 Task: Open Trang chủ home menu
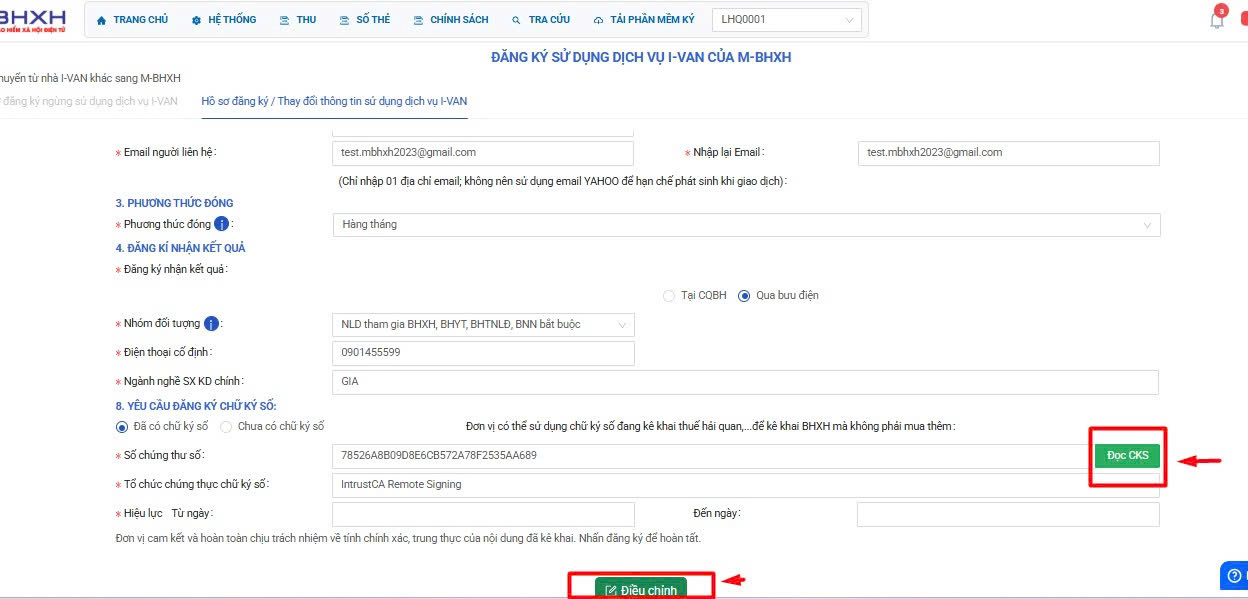click(132, 20)
